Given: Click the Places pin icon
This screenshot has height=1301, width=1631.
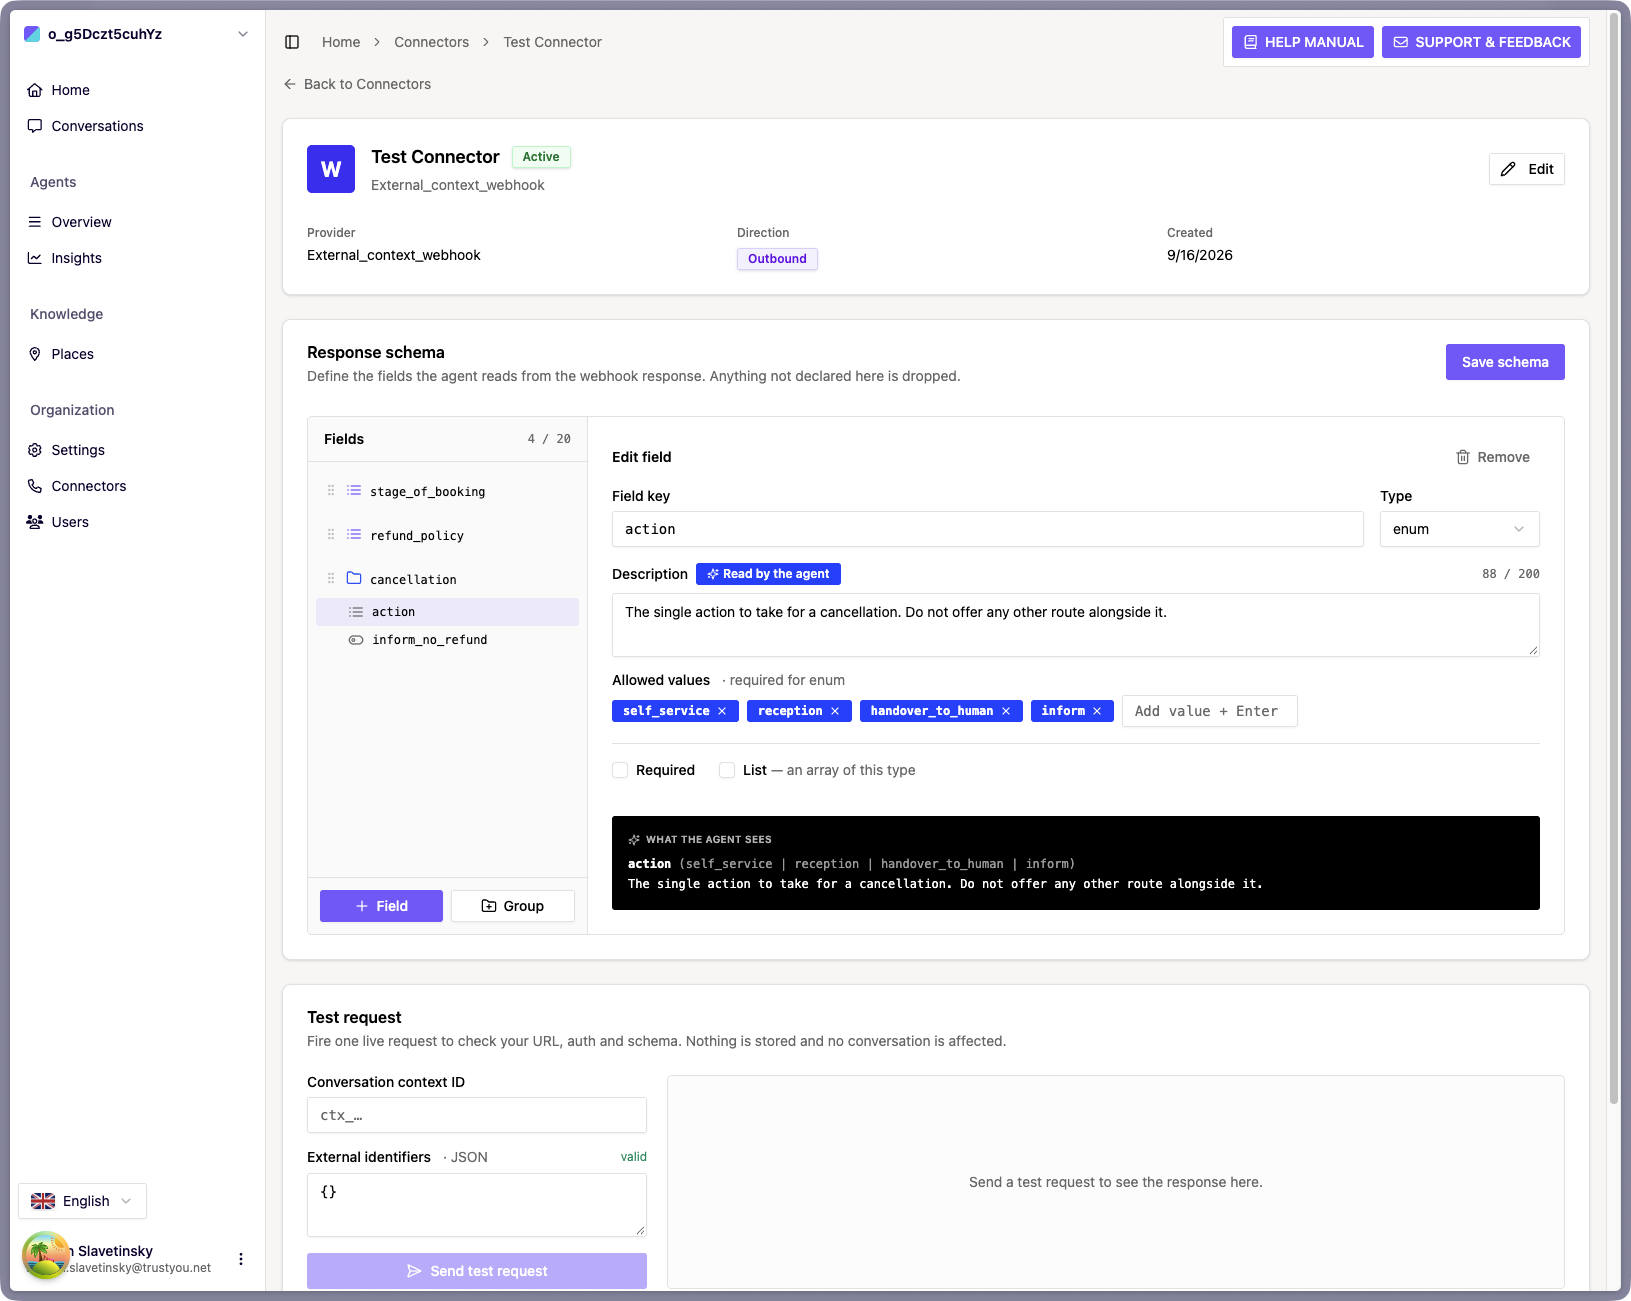Looking at the screenshot, I should [35, 354].
